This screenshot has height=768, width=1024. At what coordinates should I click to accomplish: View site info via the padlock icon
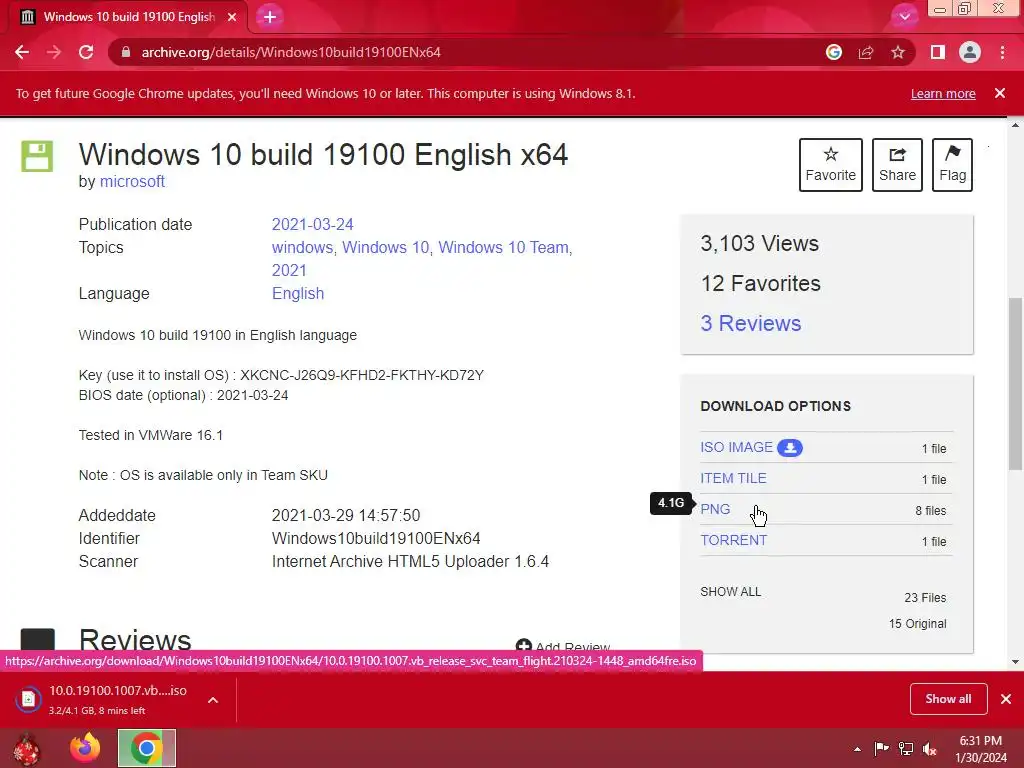[x=125, y=52]
